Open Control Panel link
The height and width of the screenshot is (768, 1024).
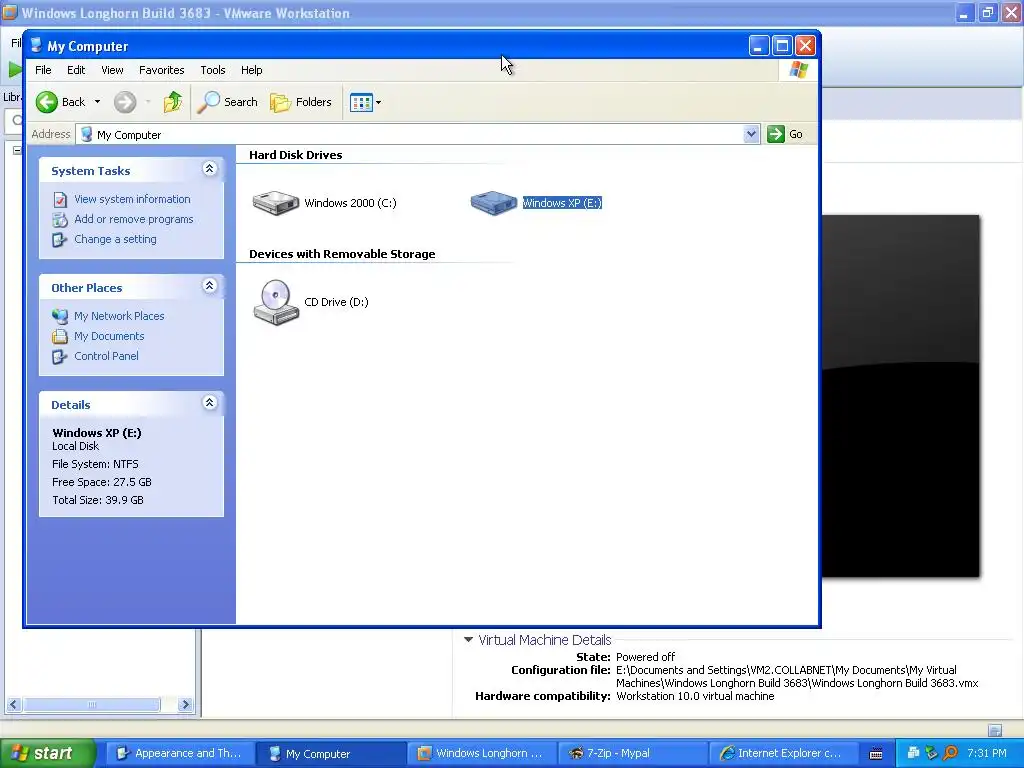click(106, 356)
